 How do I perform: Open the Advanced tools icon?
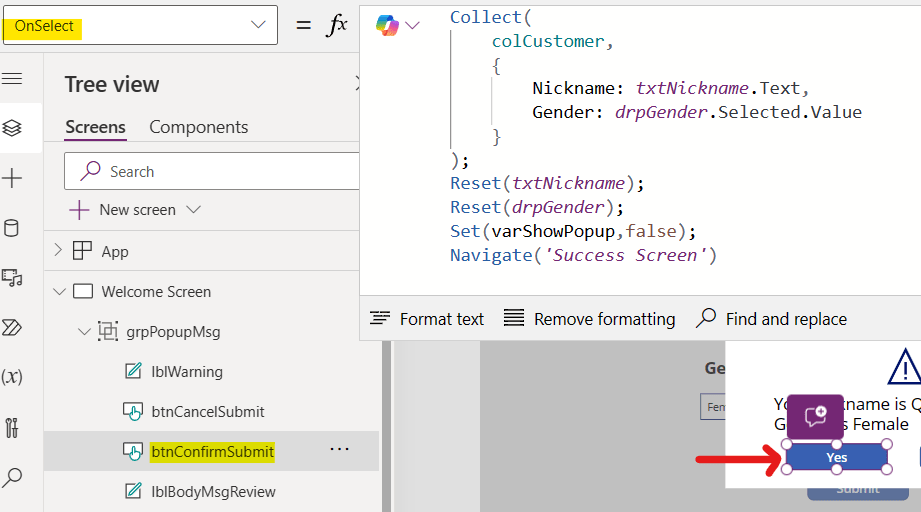[x=12, y=427]
